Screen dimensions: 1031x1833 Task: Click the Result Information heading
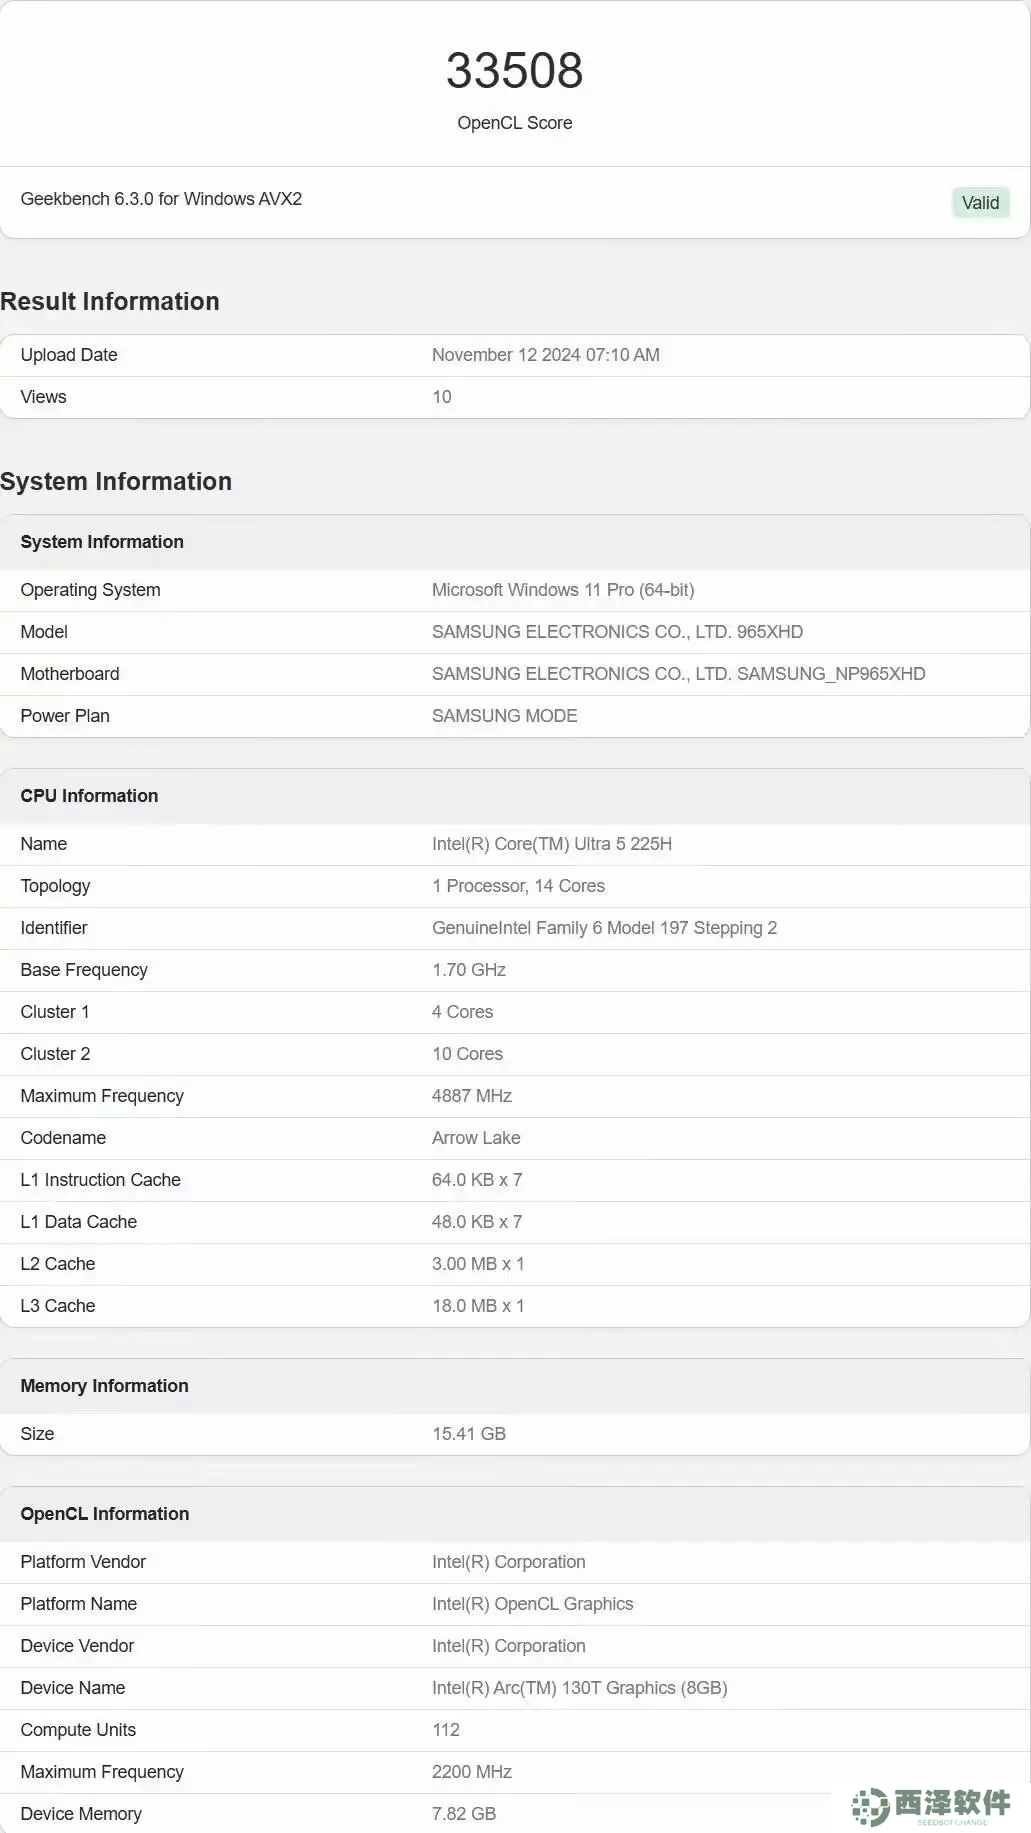tap(110, 302)
